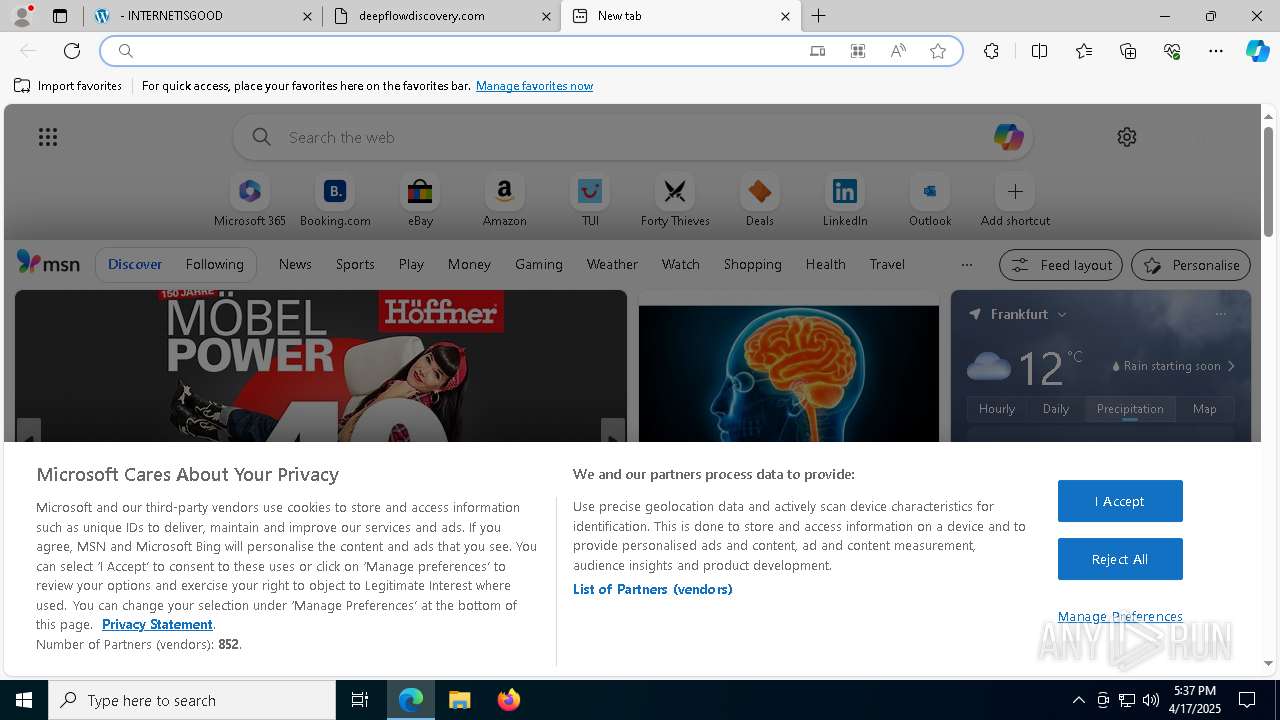
Task: Click I Accept button
Action: click(x=1120, y=501)
